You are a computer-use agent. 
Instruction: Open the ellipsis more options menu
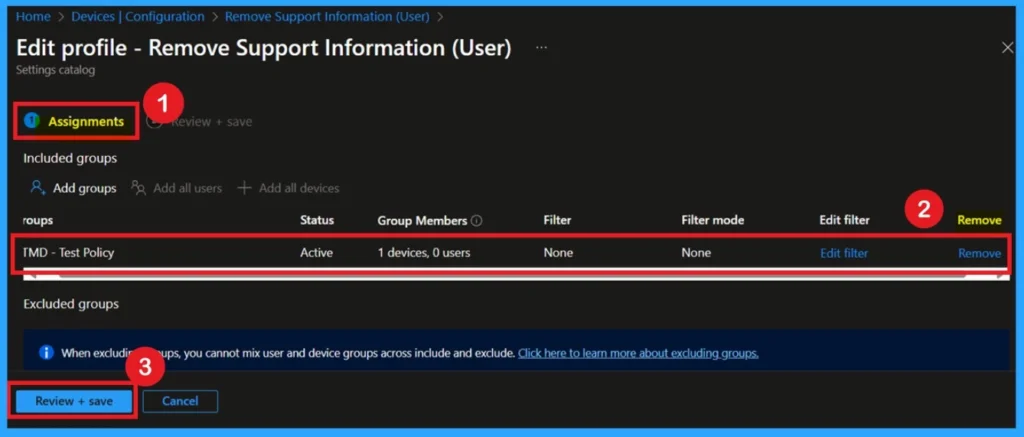tap(541, 48)
